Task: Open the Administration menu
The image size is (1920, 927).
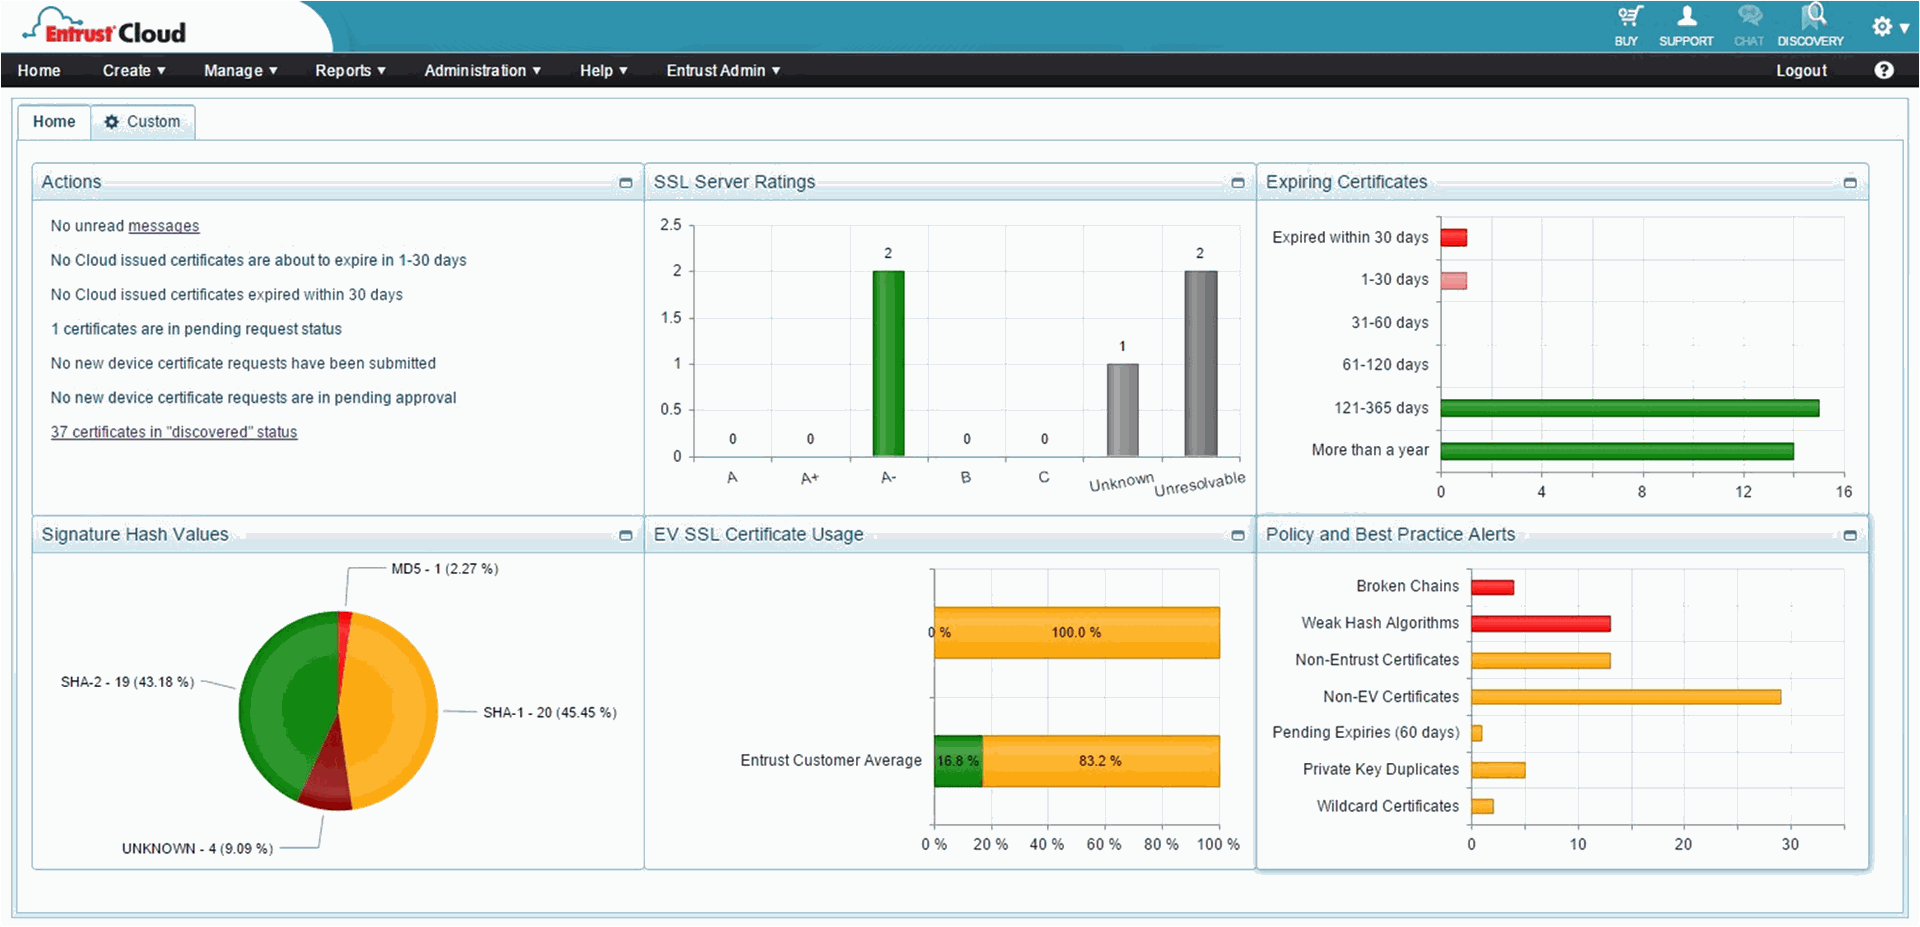Action: tap(482, 70)
